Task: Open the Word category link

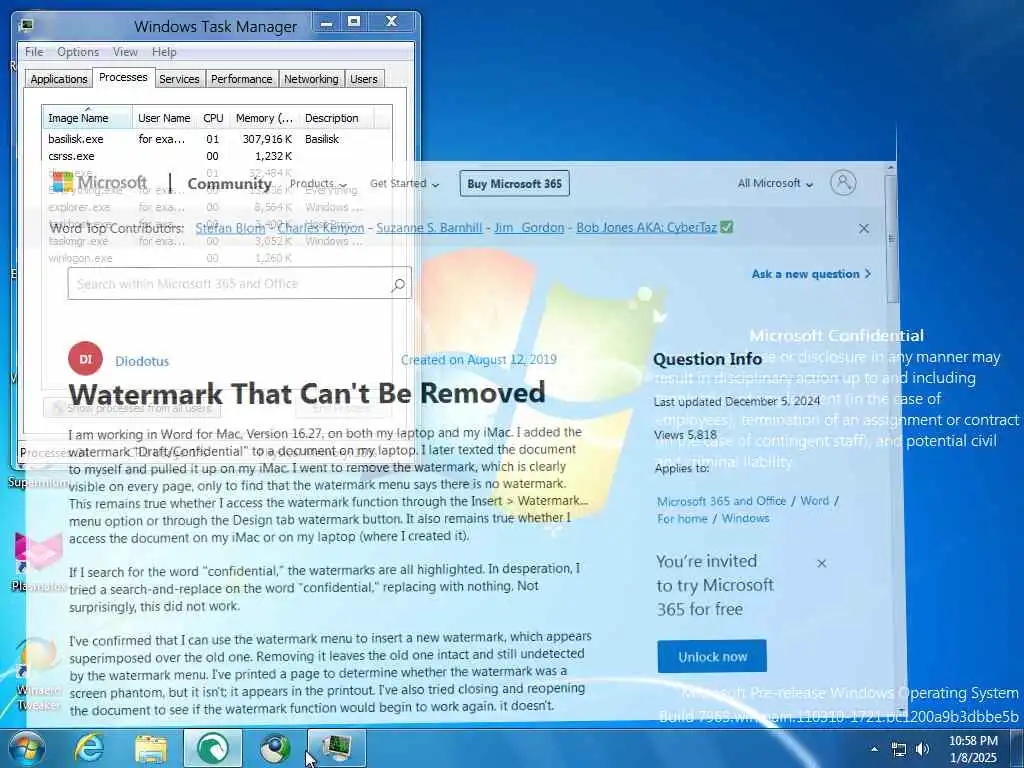Action: (814, 501)
